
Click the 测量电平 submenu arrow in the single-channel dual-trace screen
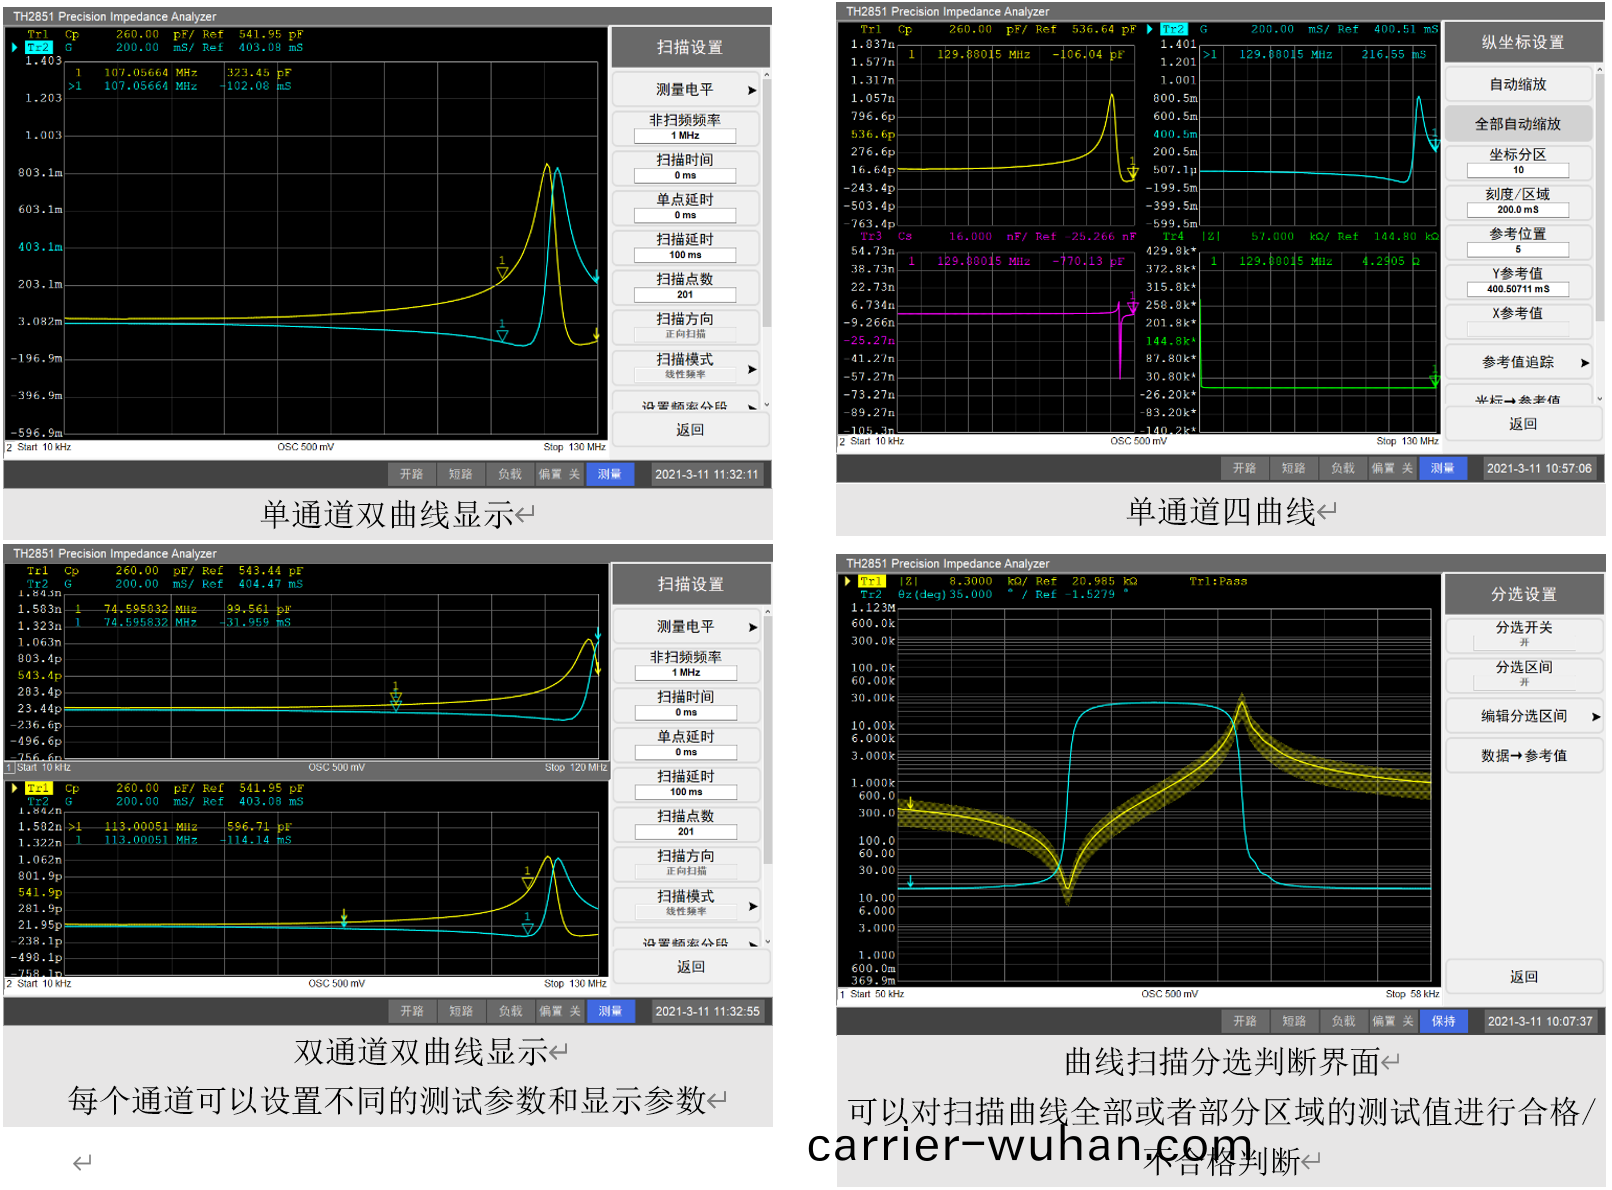tap(752, 90)
